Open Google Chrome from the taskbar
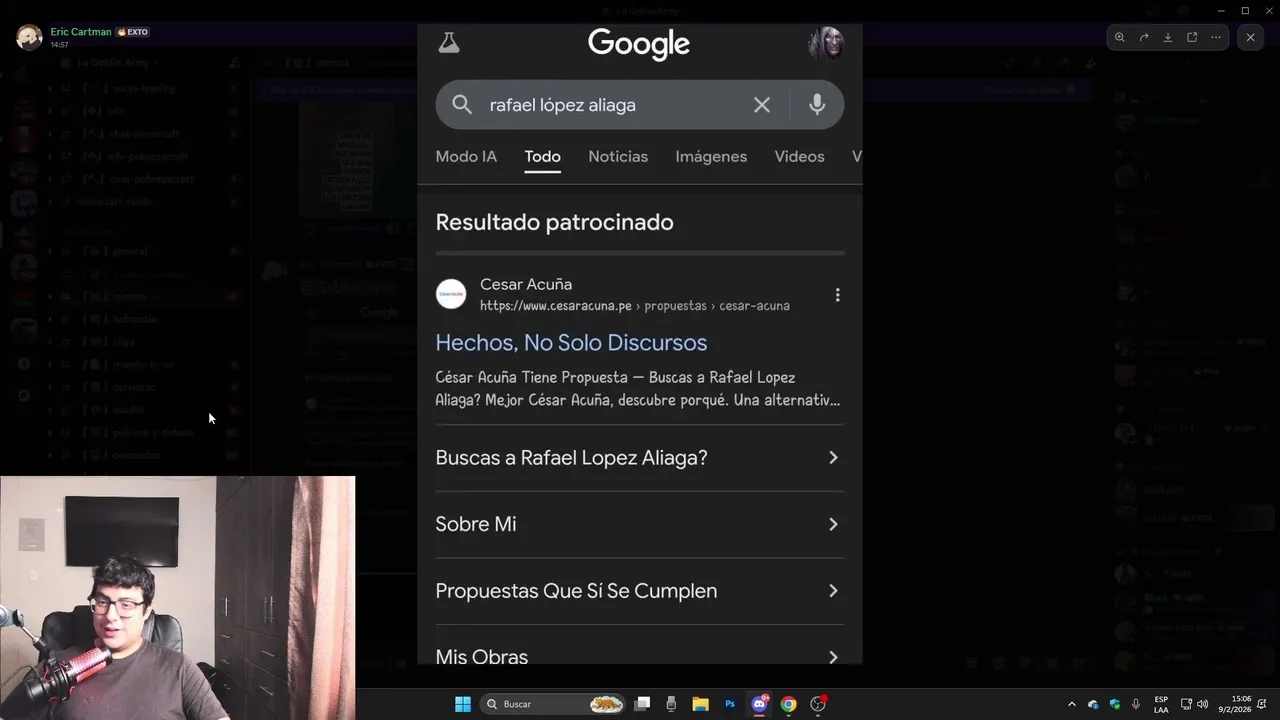This screenshot has height=720, width=1280. pos(788,704)
